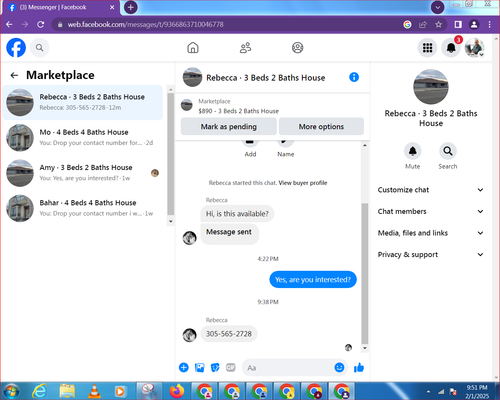Screen dimensions: 500x400
Task: Open Firefox from taskbar
Action: 177,391
